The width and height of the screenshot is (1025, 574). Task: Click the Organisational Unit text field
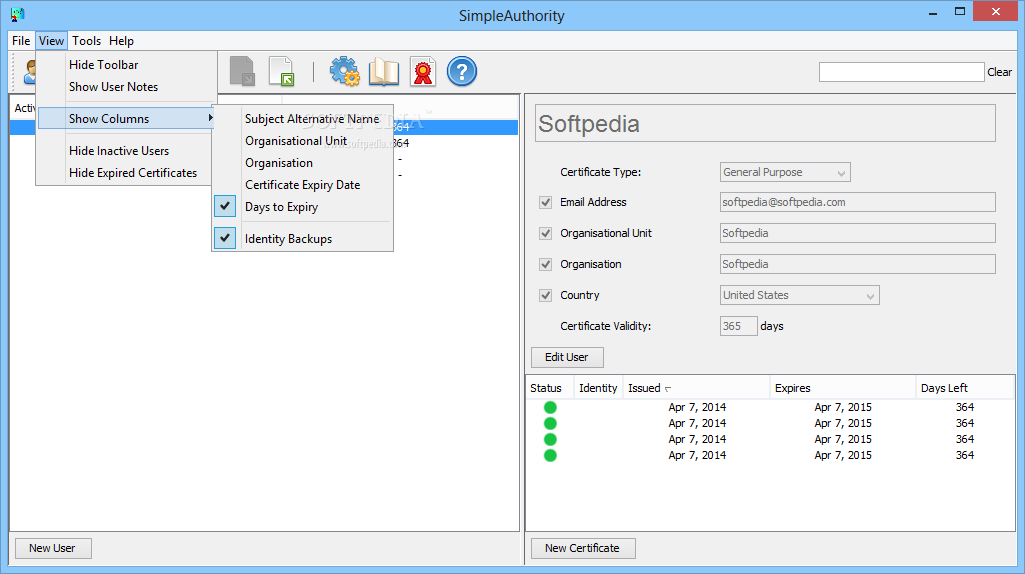click(x=858, y=233)
